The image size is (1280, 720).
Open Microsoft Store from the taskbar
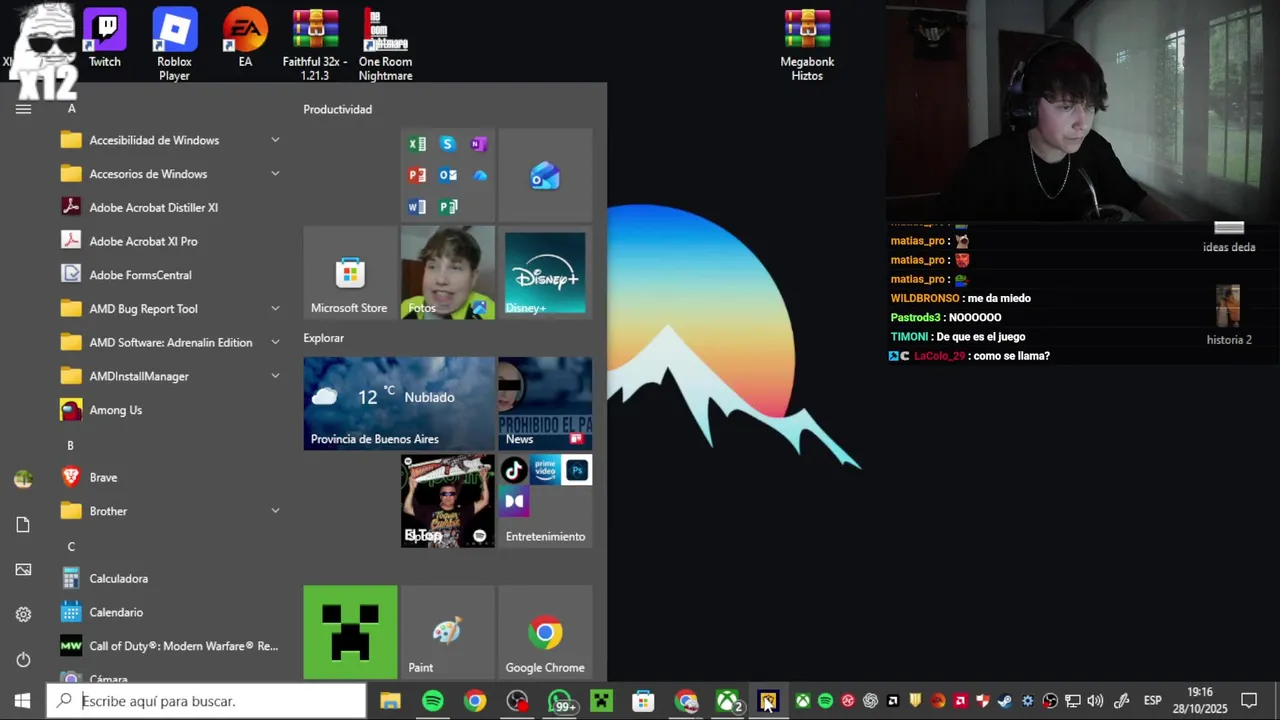point(643,701)
